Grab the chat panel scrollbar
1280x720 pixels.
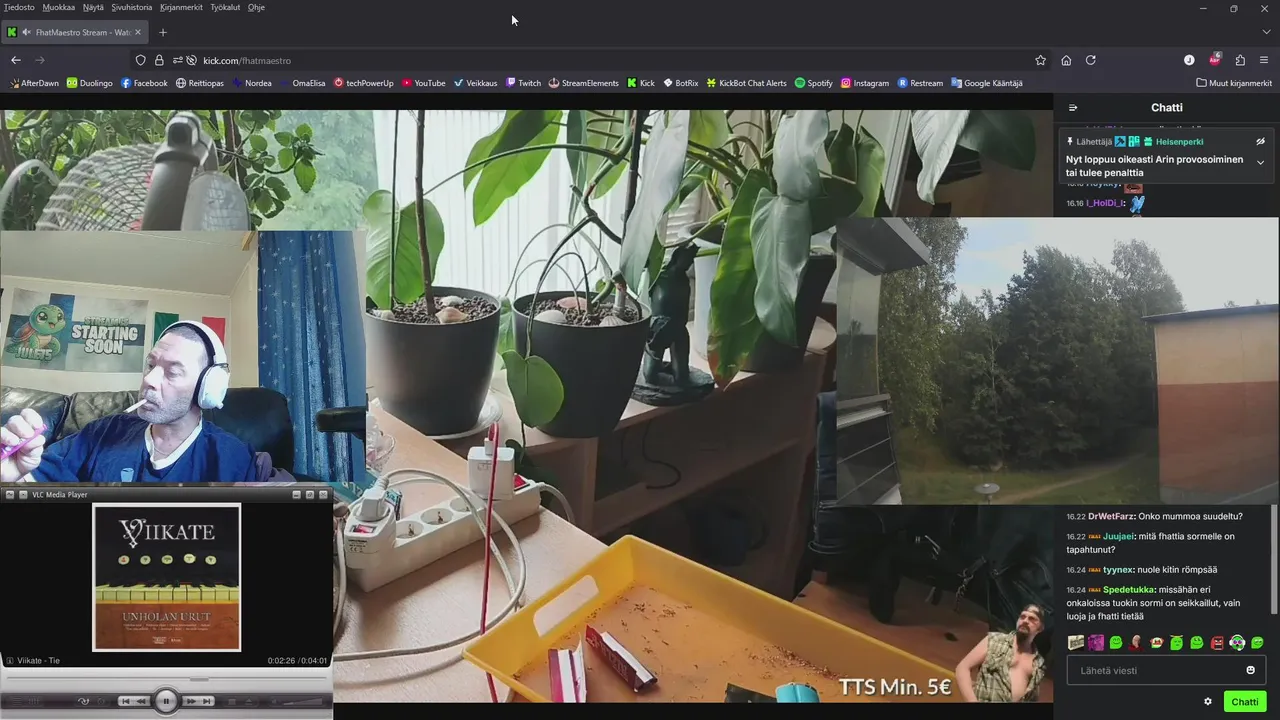tap(1273, 560)
